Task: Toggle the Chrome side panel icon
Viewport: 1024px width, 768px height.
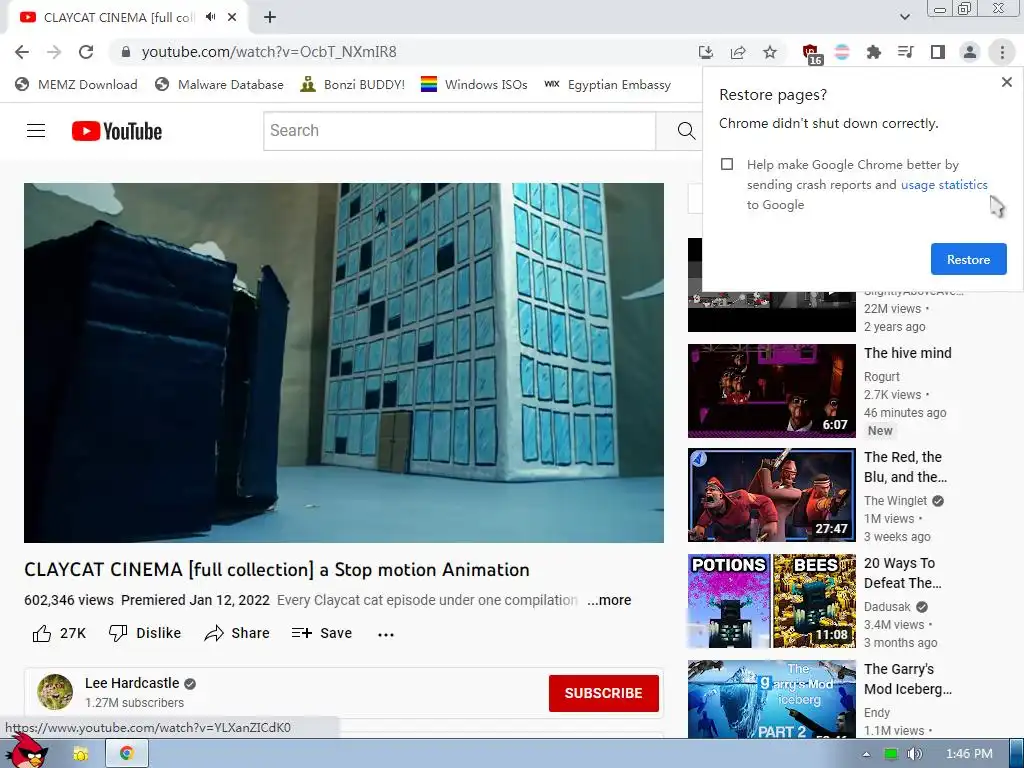Action: pos(938,52)
